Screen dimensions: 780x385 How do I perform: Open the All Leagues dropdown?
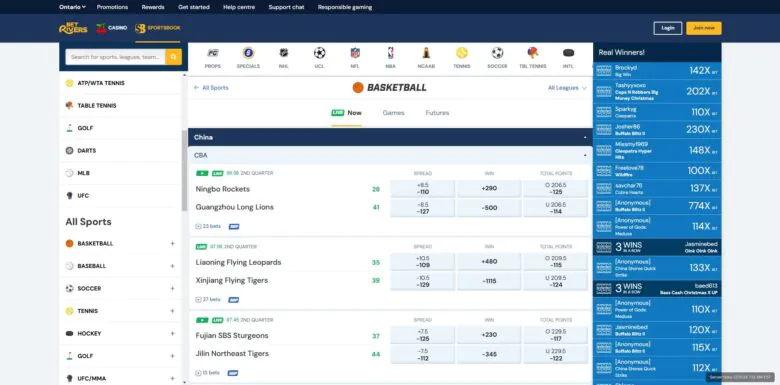[567, 88]
